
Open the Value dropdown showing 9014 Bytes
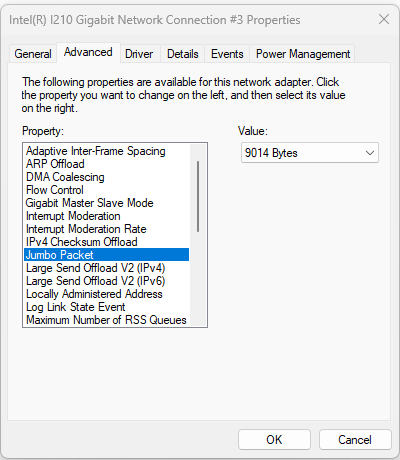tap(310, 153)
